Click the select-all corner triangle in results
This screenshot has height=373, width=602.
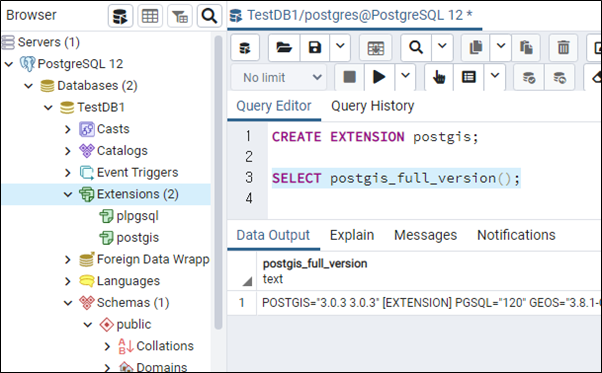point(247,281)
